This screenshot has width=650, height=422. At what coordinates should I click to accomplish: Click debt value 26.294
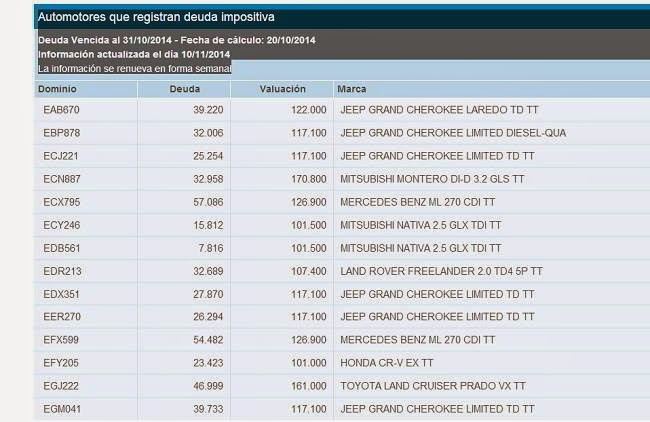(x=208, y=317)
